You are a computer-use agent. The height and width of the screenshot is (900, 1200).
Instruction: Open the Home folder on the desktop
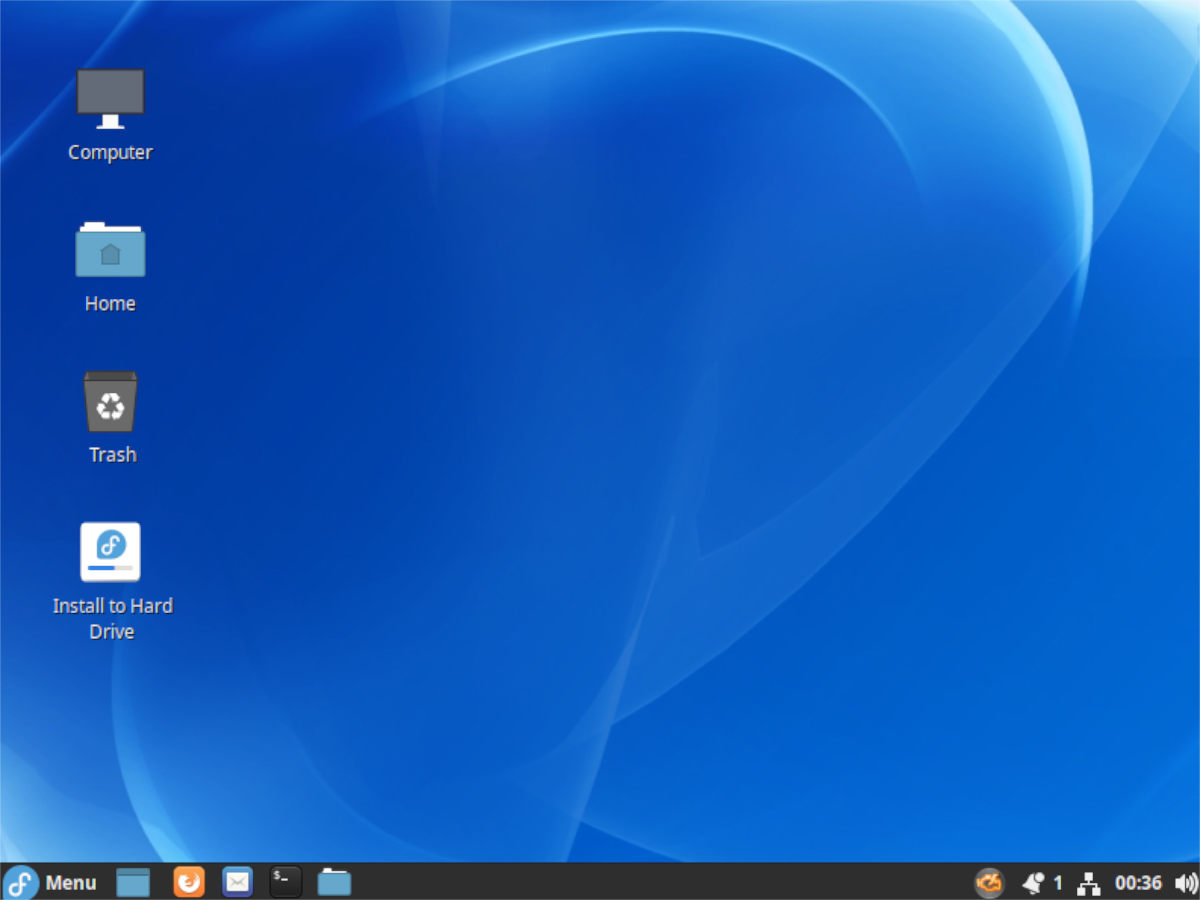click(x=110, y=250)
